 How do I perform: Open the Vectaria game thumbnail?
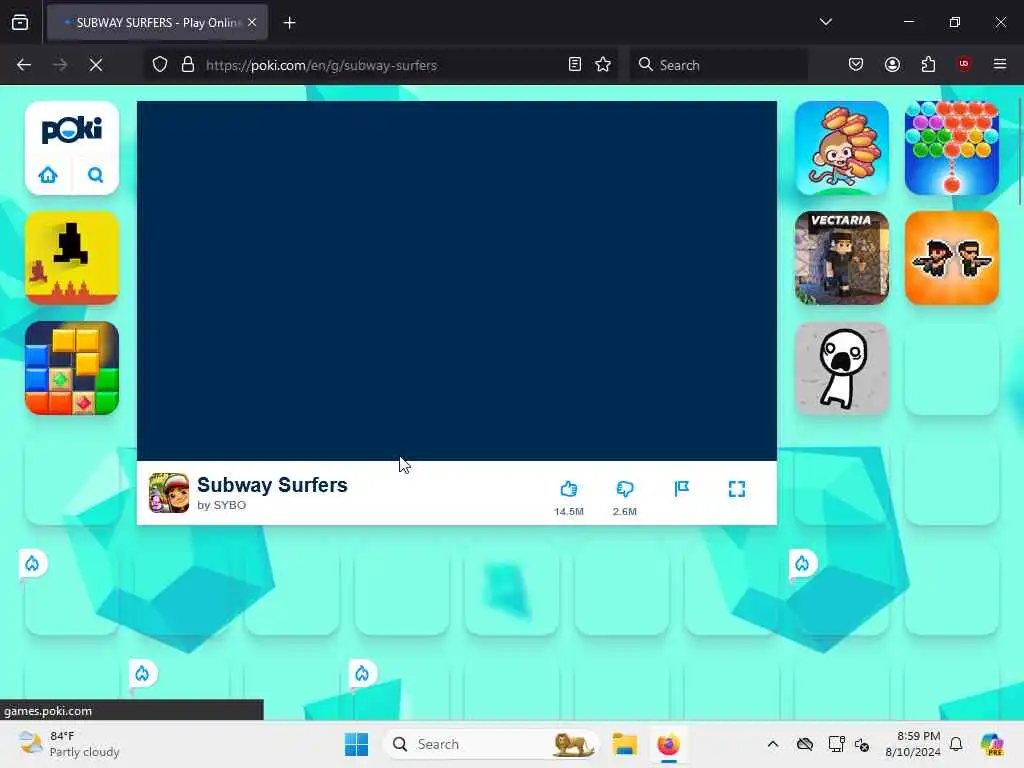842,258
